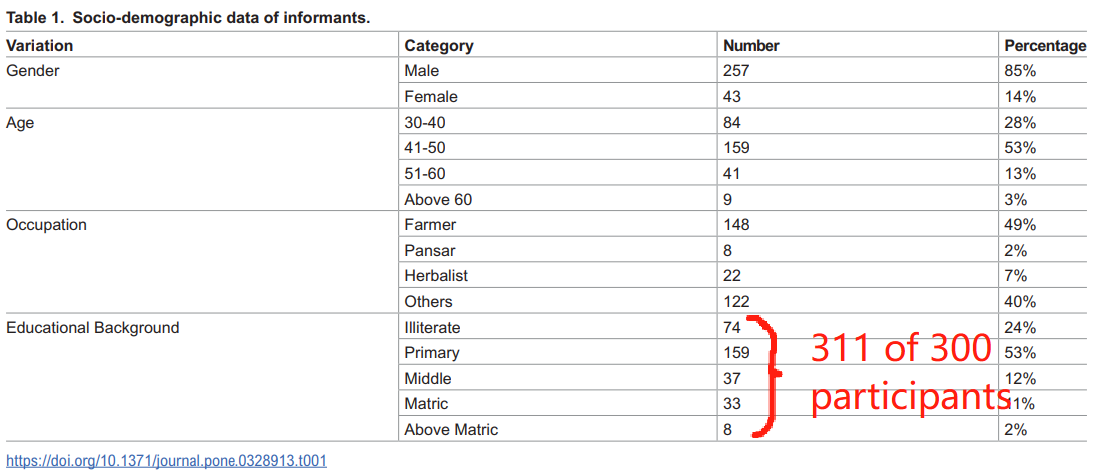Click the Table 1 caption title

coord(188,19)
